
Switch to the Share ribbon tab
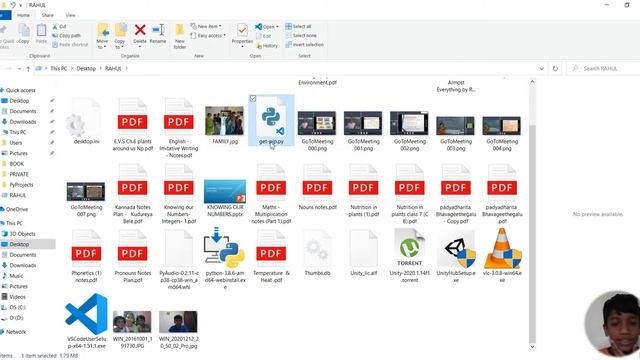[x=47, y=15]
